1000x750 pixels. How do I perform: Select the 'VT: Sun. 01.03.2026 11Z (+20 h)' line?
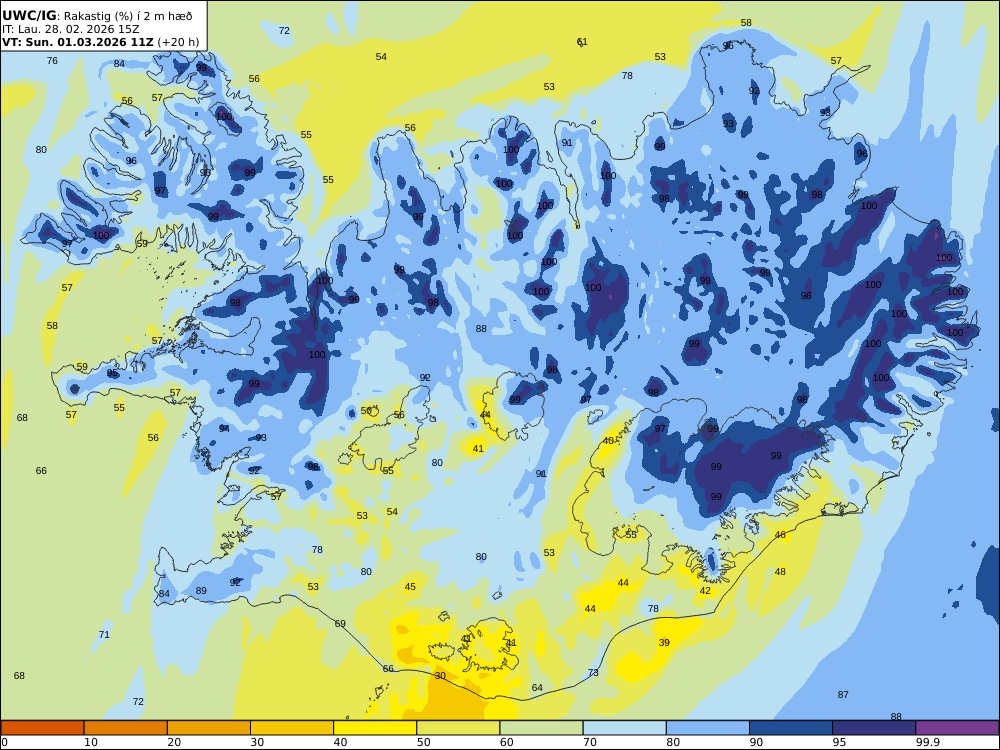click(x=100, y=42)
